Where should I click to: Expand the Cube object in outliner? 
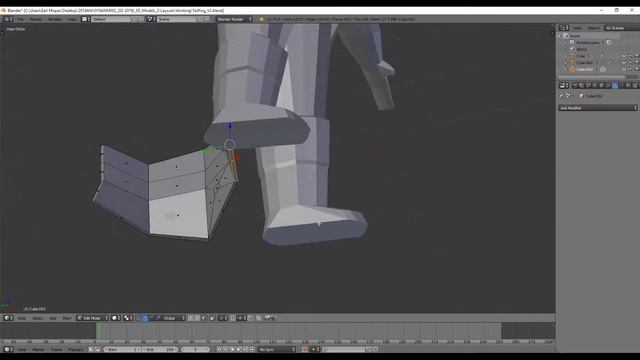point(565,56)
